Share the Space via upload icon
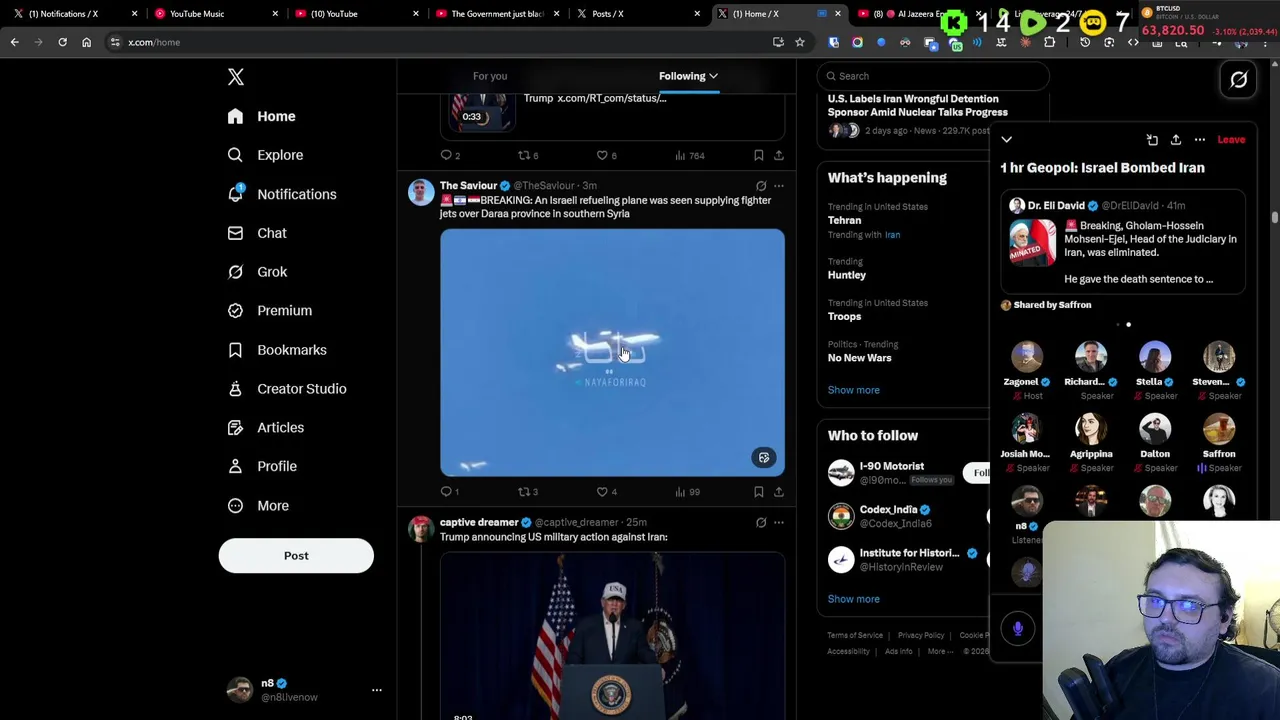The image size is (1280, 720). tap(1176, 140)
